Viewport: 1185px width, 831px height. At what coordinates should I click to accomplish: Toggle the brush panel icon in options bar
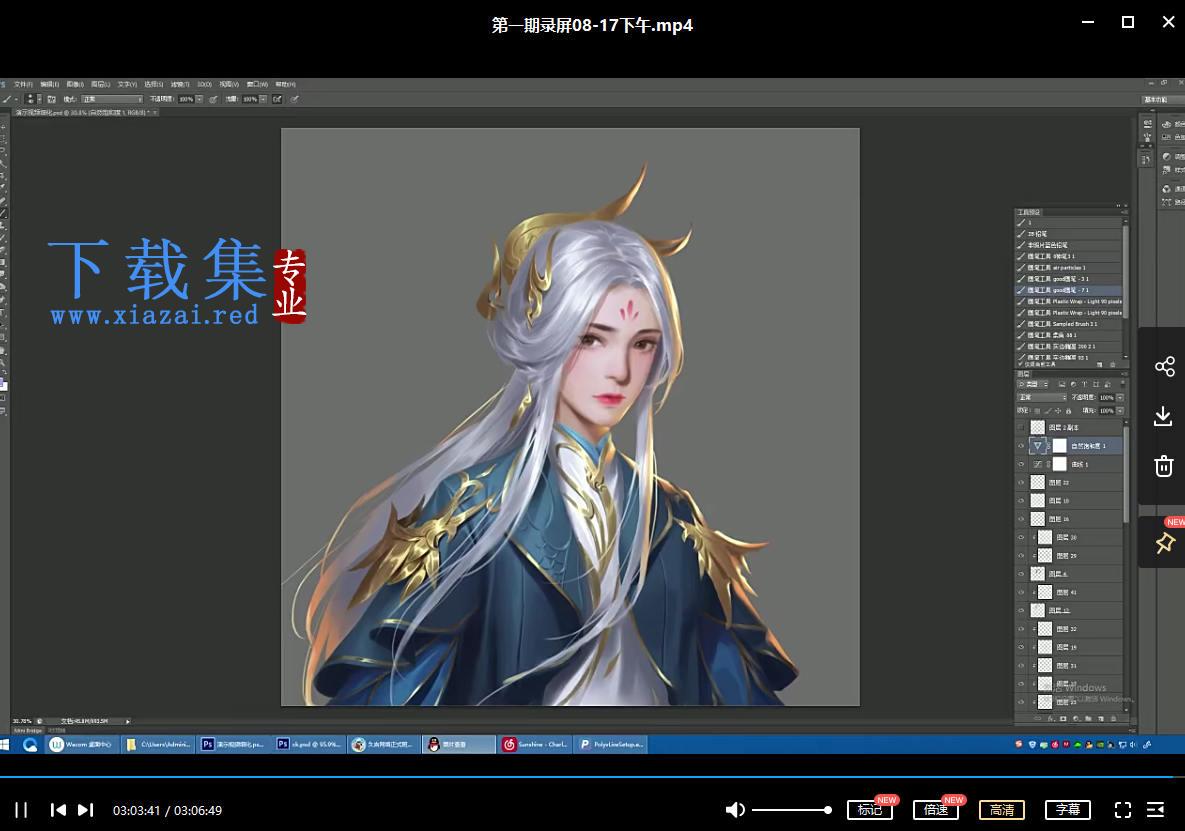51,99
